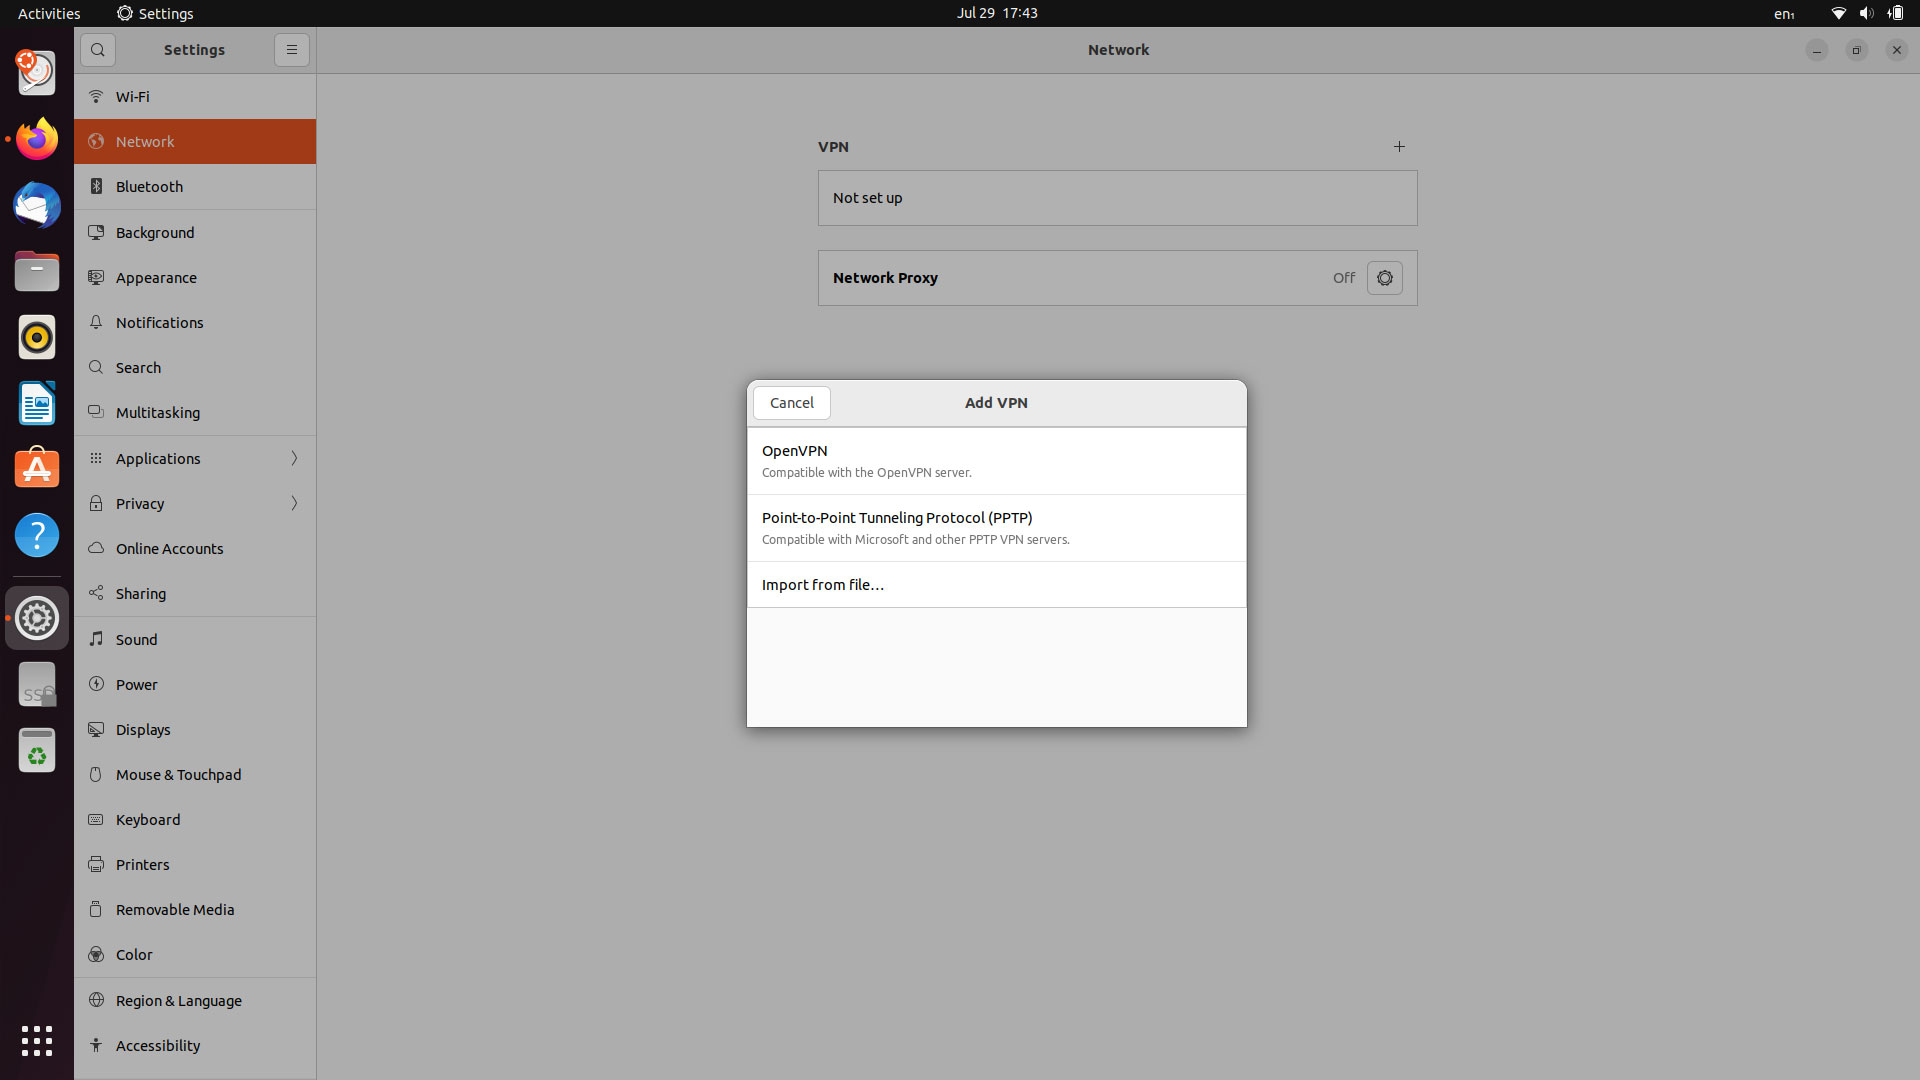Expand the Applications settings section
The image size is (1920, 1080).
(x=293, y=458)
